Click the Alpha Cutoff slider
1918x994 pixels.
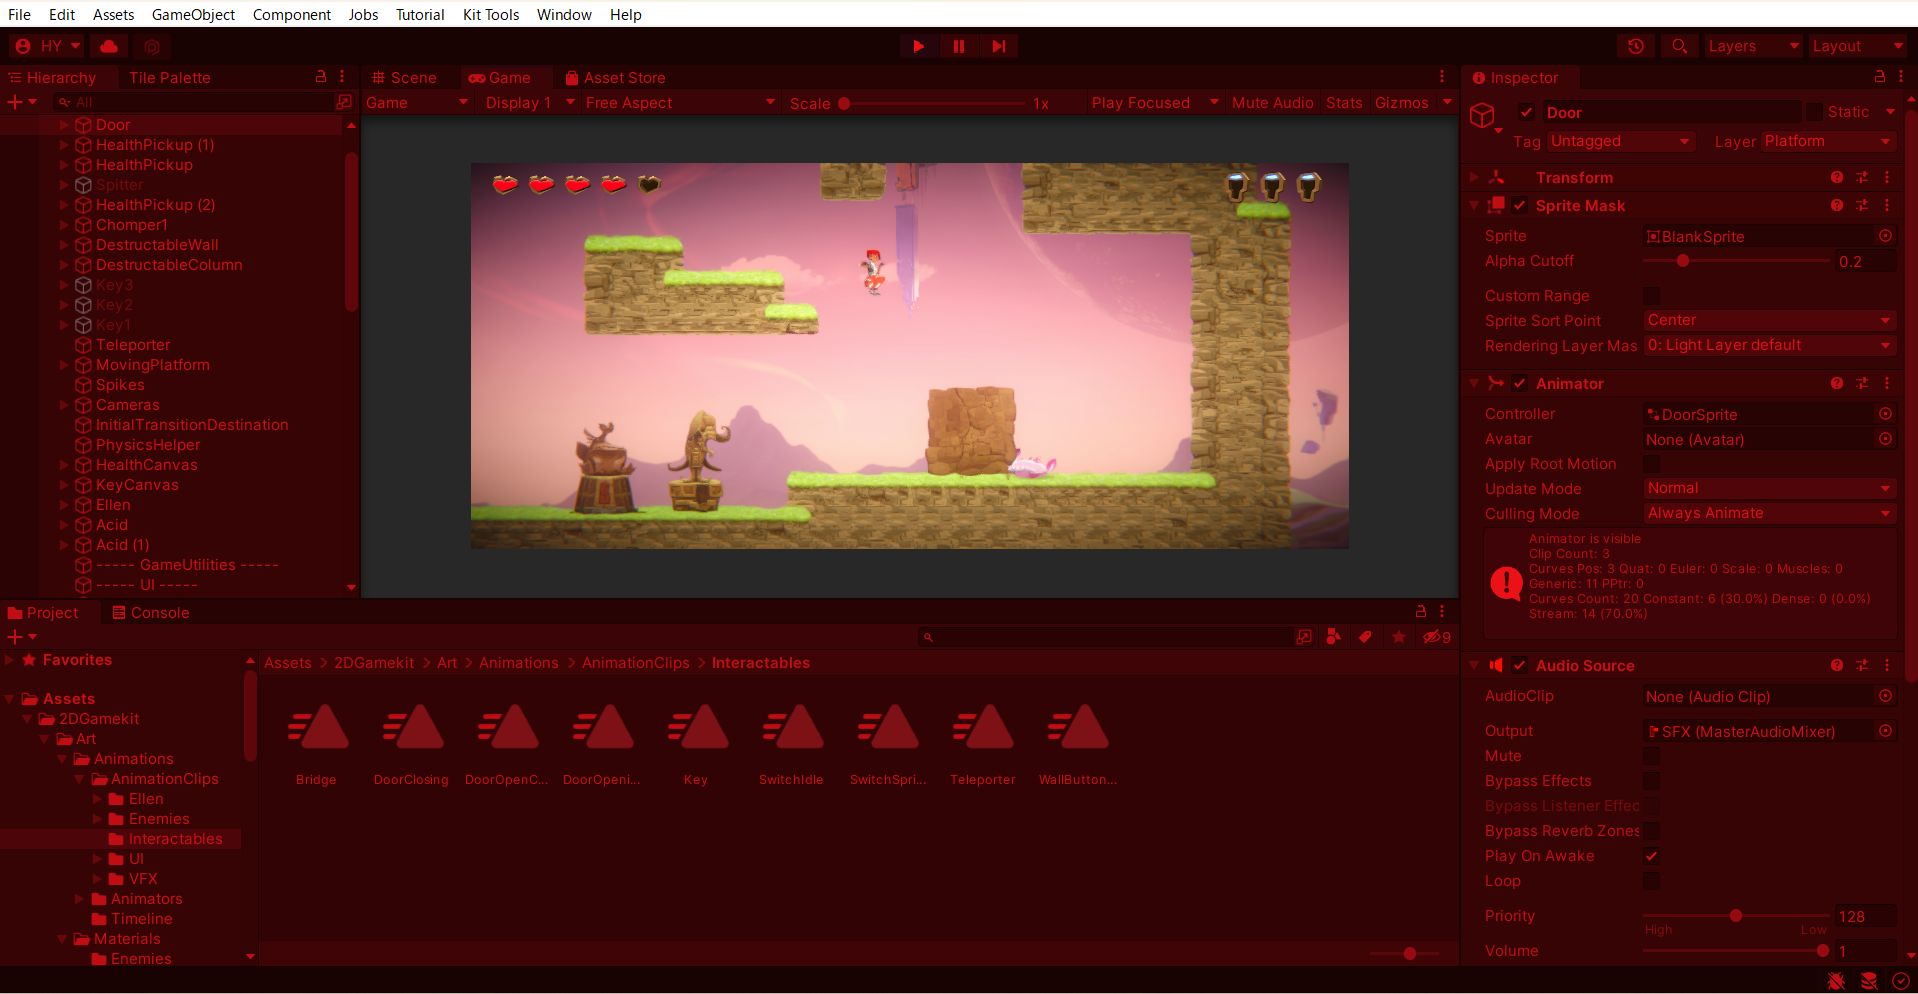[1736, 261]
